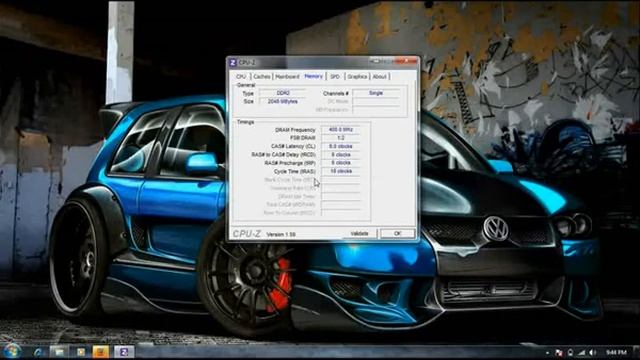Viewport: 640px width, 360px height.
Task: Click the Channels # value Single
Action: (376, 93)
